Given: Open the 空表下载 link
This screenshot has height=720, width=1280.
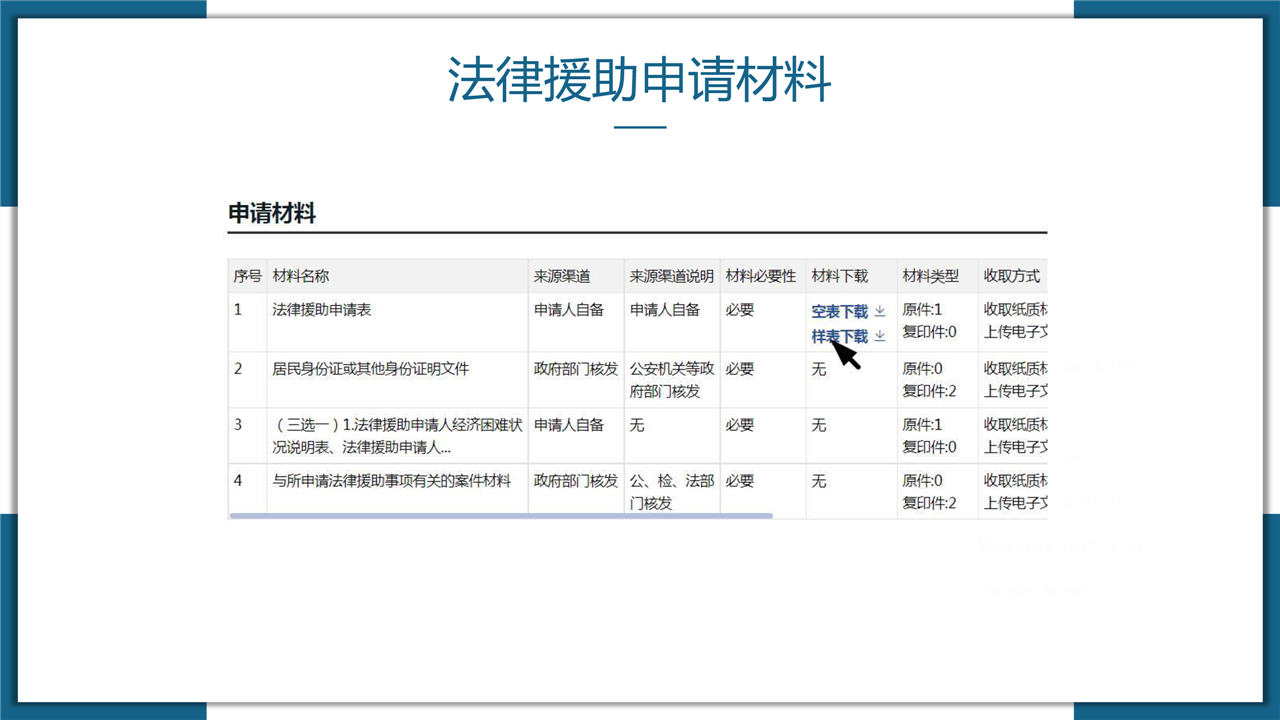Looking at the screenshot, I should click(x=839, y=311).
